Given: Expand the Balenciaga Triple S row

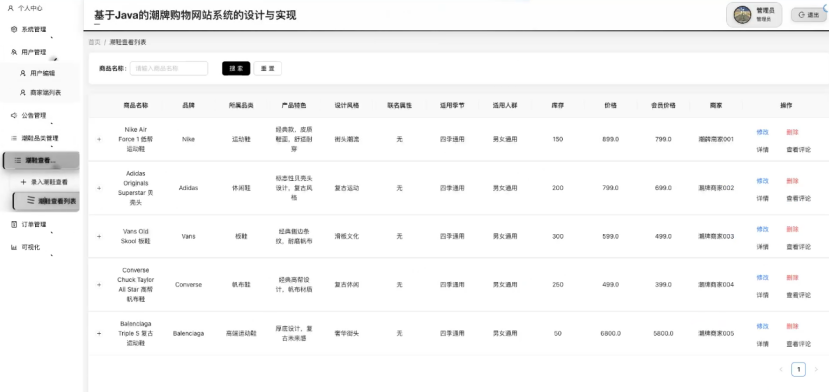Looking at the screenshot, I should point(99,333).
